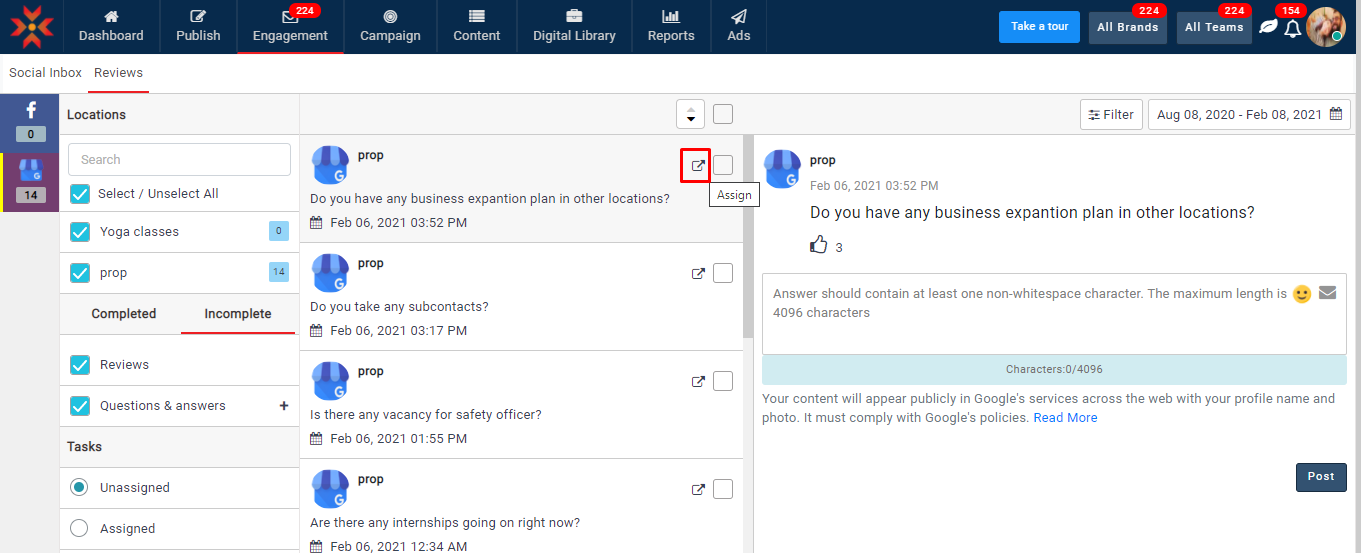Click the envelope icon in reply box
The width and height of the screenshot is (1361, 553).
[1327, 293]
